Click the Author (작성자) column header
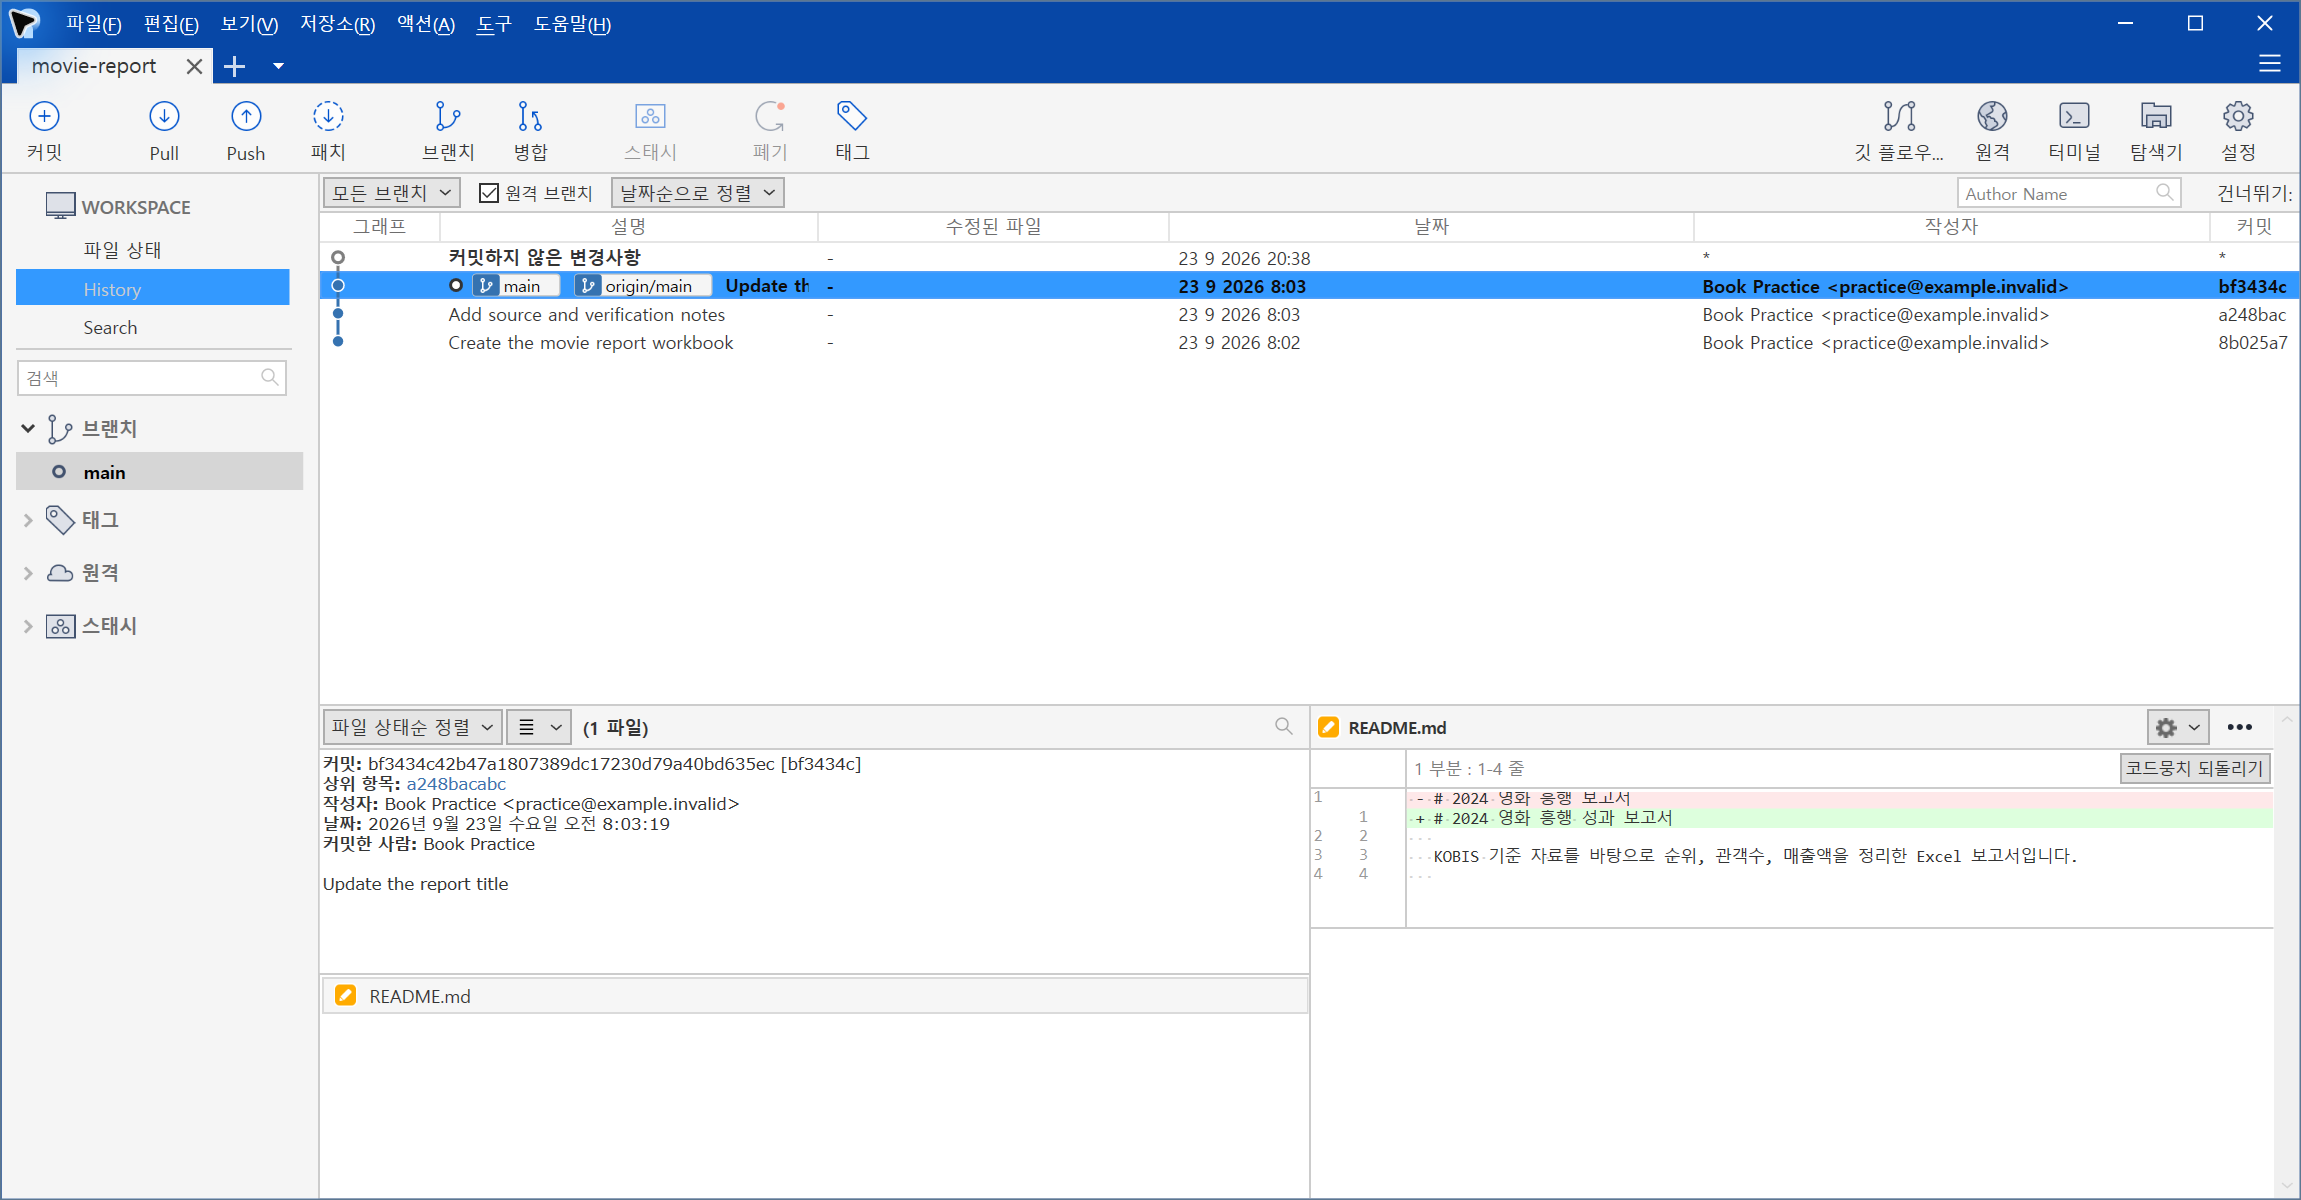The image size is (2301, 1200). tap(1951, 226)
